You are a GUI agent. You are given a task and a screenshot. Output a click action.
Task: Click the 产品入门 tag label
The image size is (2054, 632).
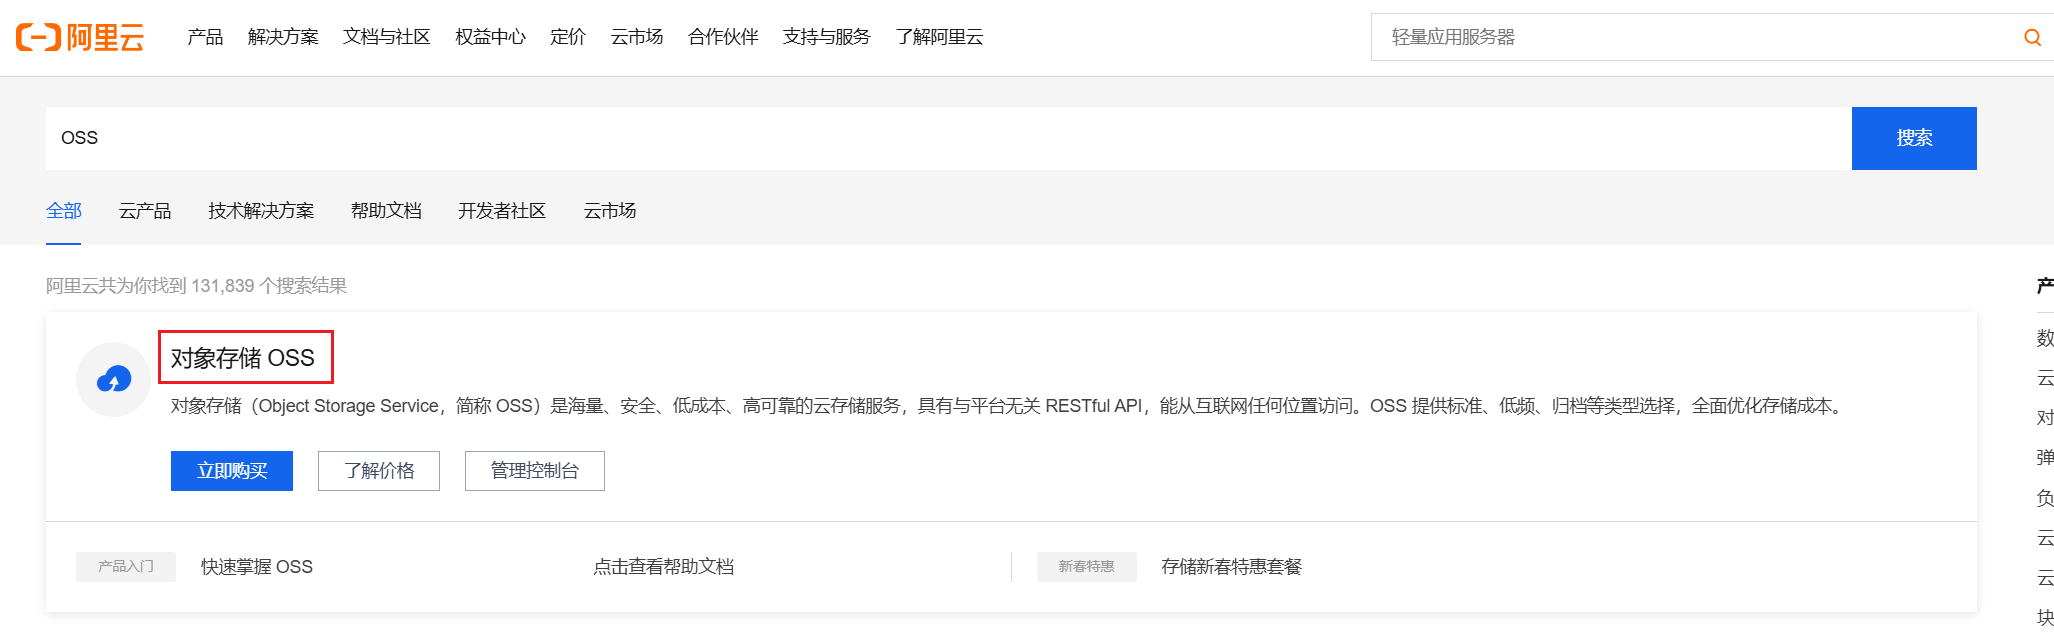(126, 567)
